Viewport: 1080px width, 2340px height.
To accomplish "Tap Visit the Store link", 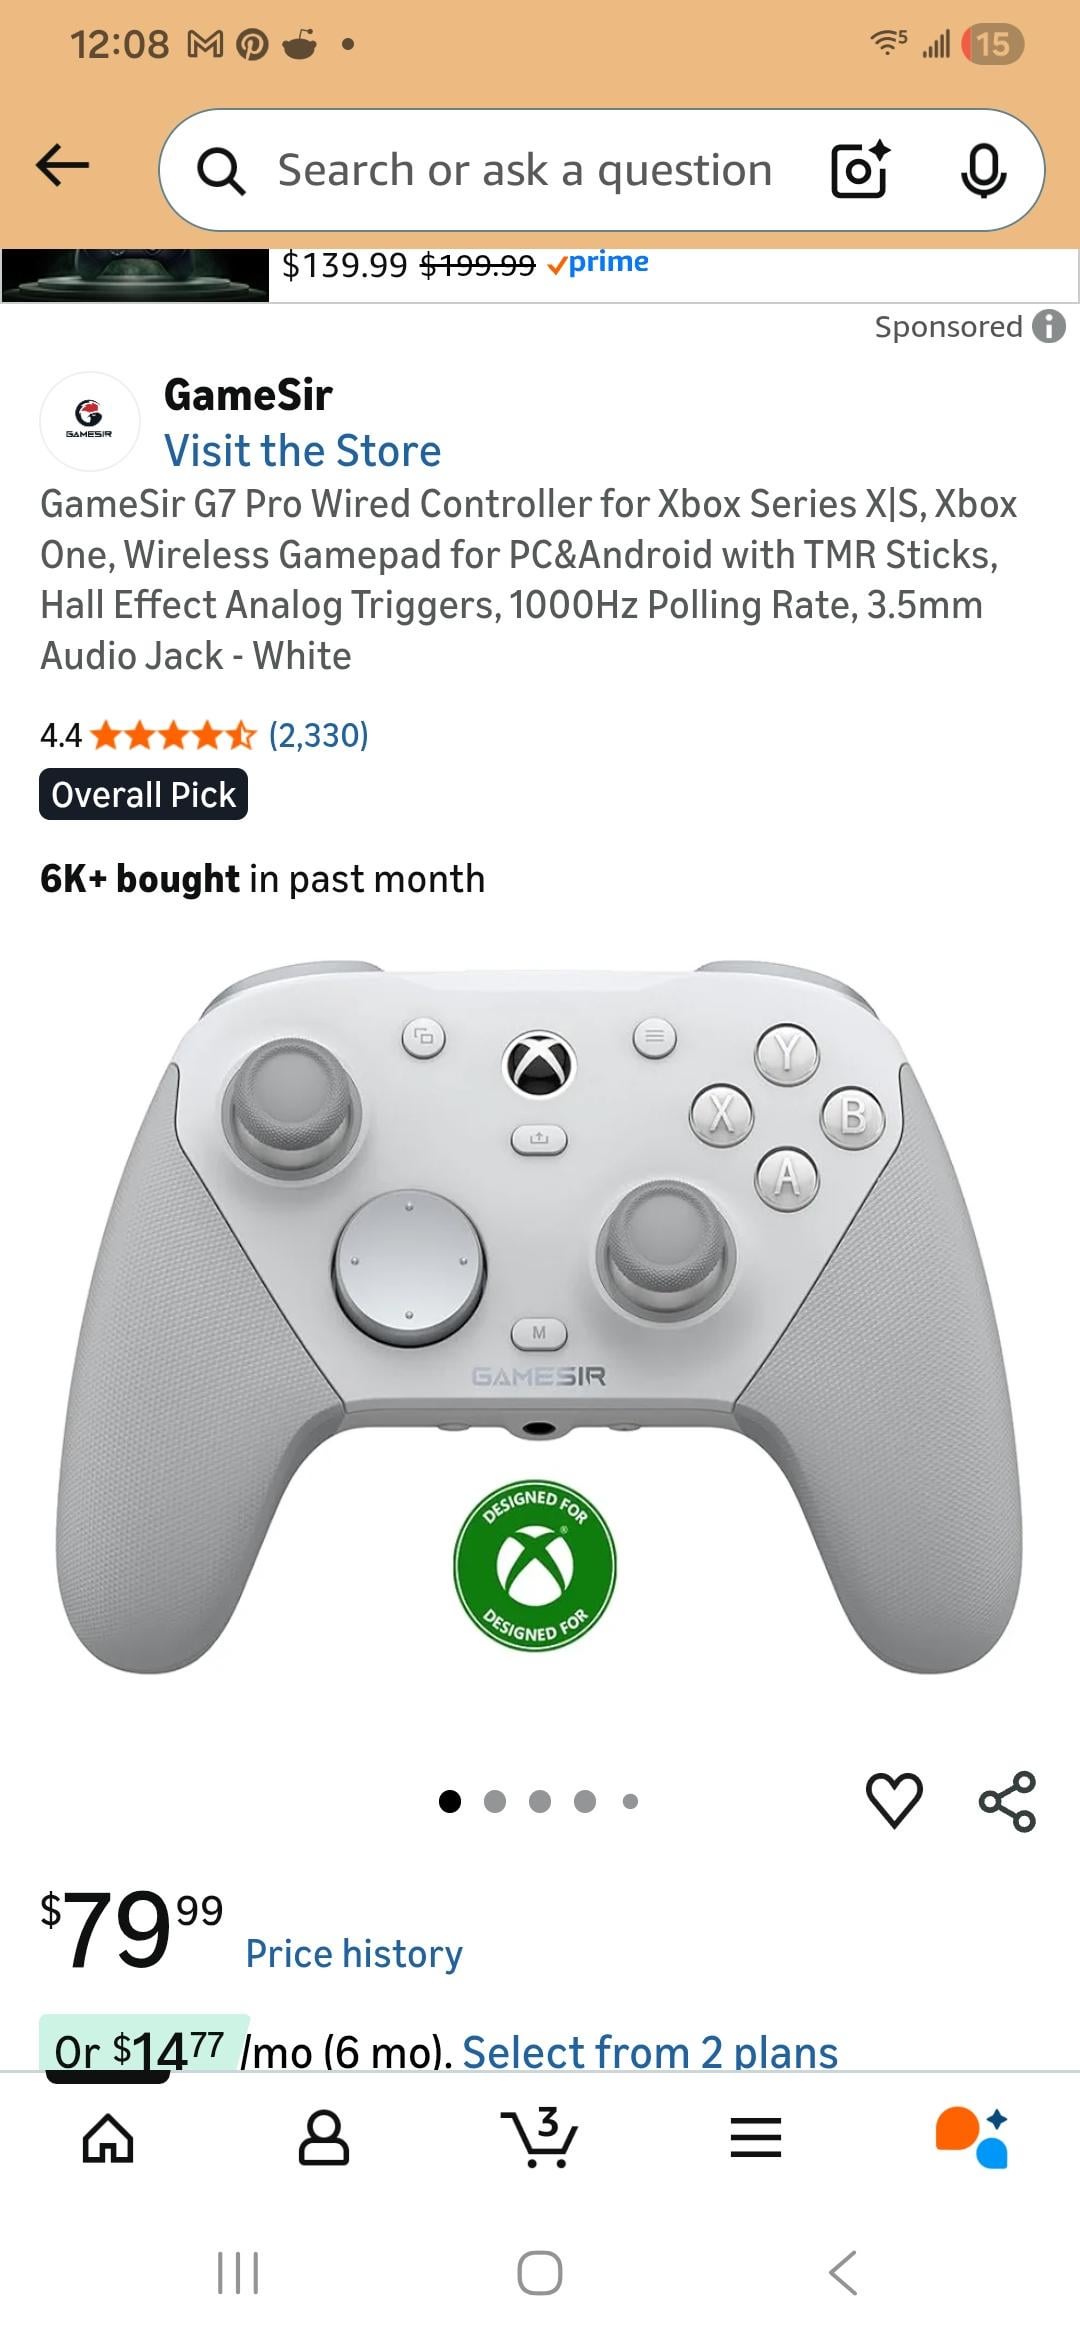I will pyautogui.click(x=302, y=451).
